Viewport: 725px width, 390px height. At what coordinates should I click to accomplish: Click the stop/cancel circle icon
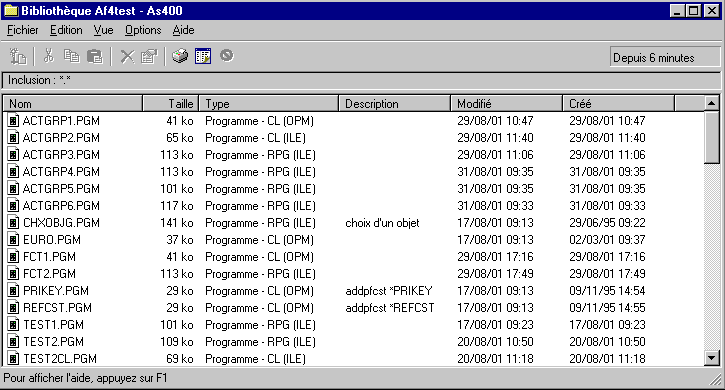tap(227, 56)
